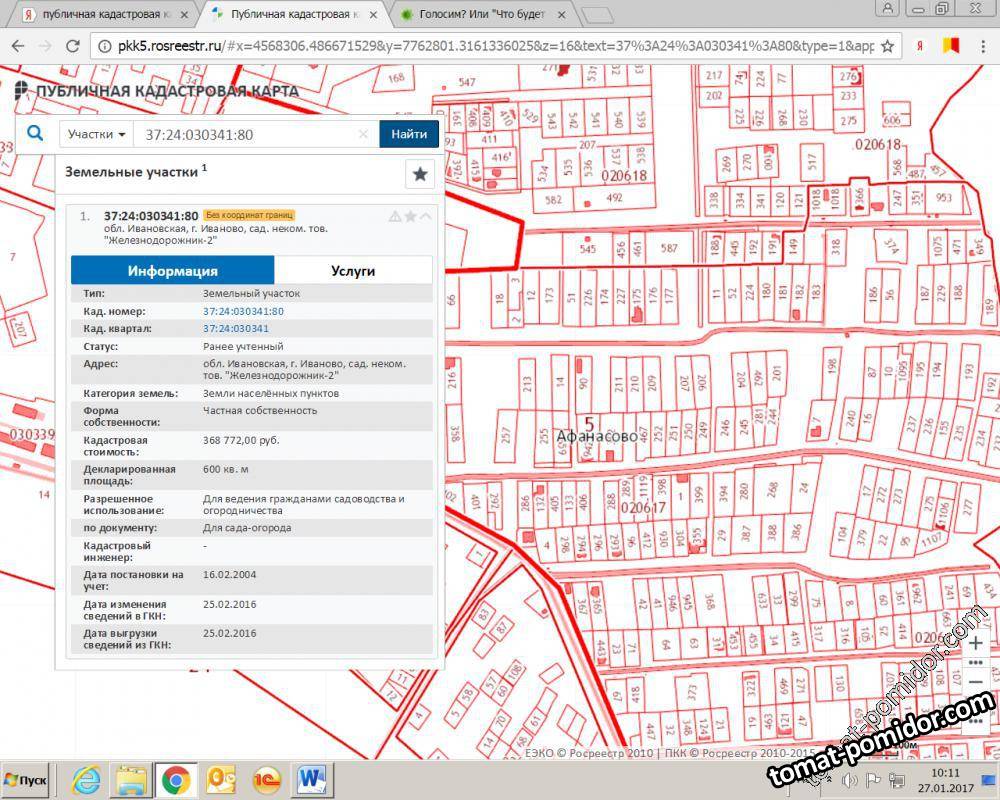Open cadastral number link 37:24:030341:80

tap(243, 311)
